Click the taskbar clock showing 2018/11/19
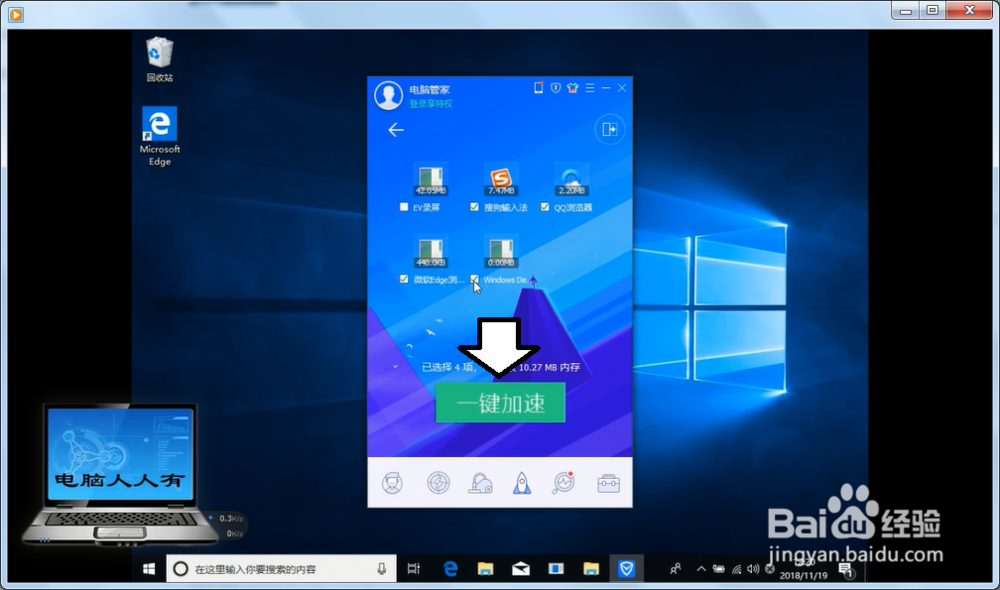 (x=804, y=569)
